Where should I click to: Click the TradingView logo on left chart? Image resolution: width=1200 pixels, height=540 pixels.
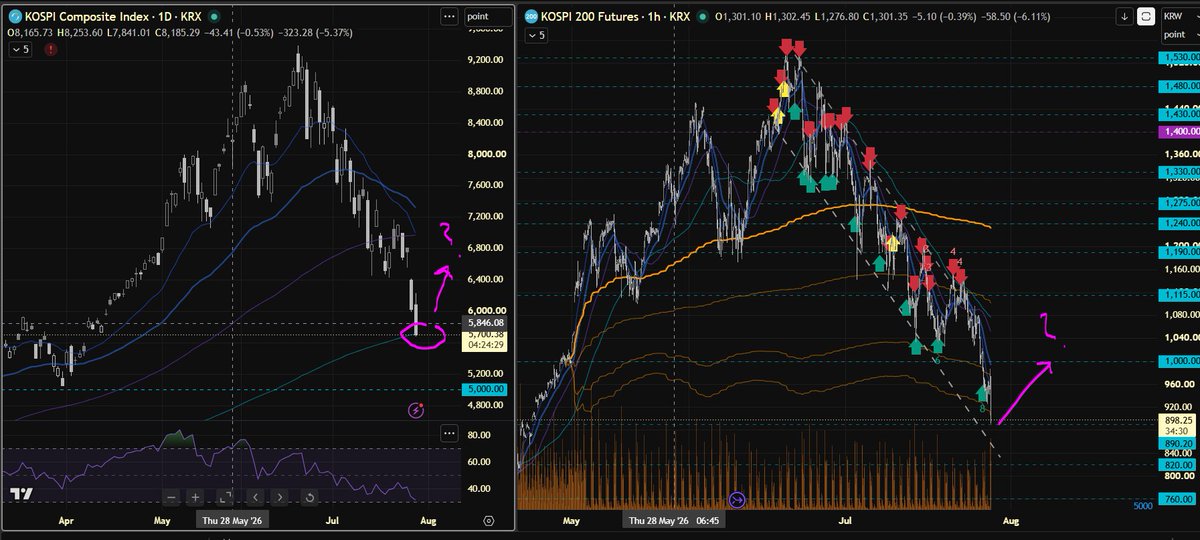pyautogui.click(x=20, y=496)
